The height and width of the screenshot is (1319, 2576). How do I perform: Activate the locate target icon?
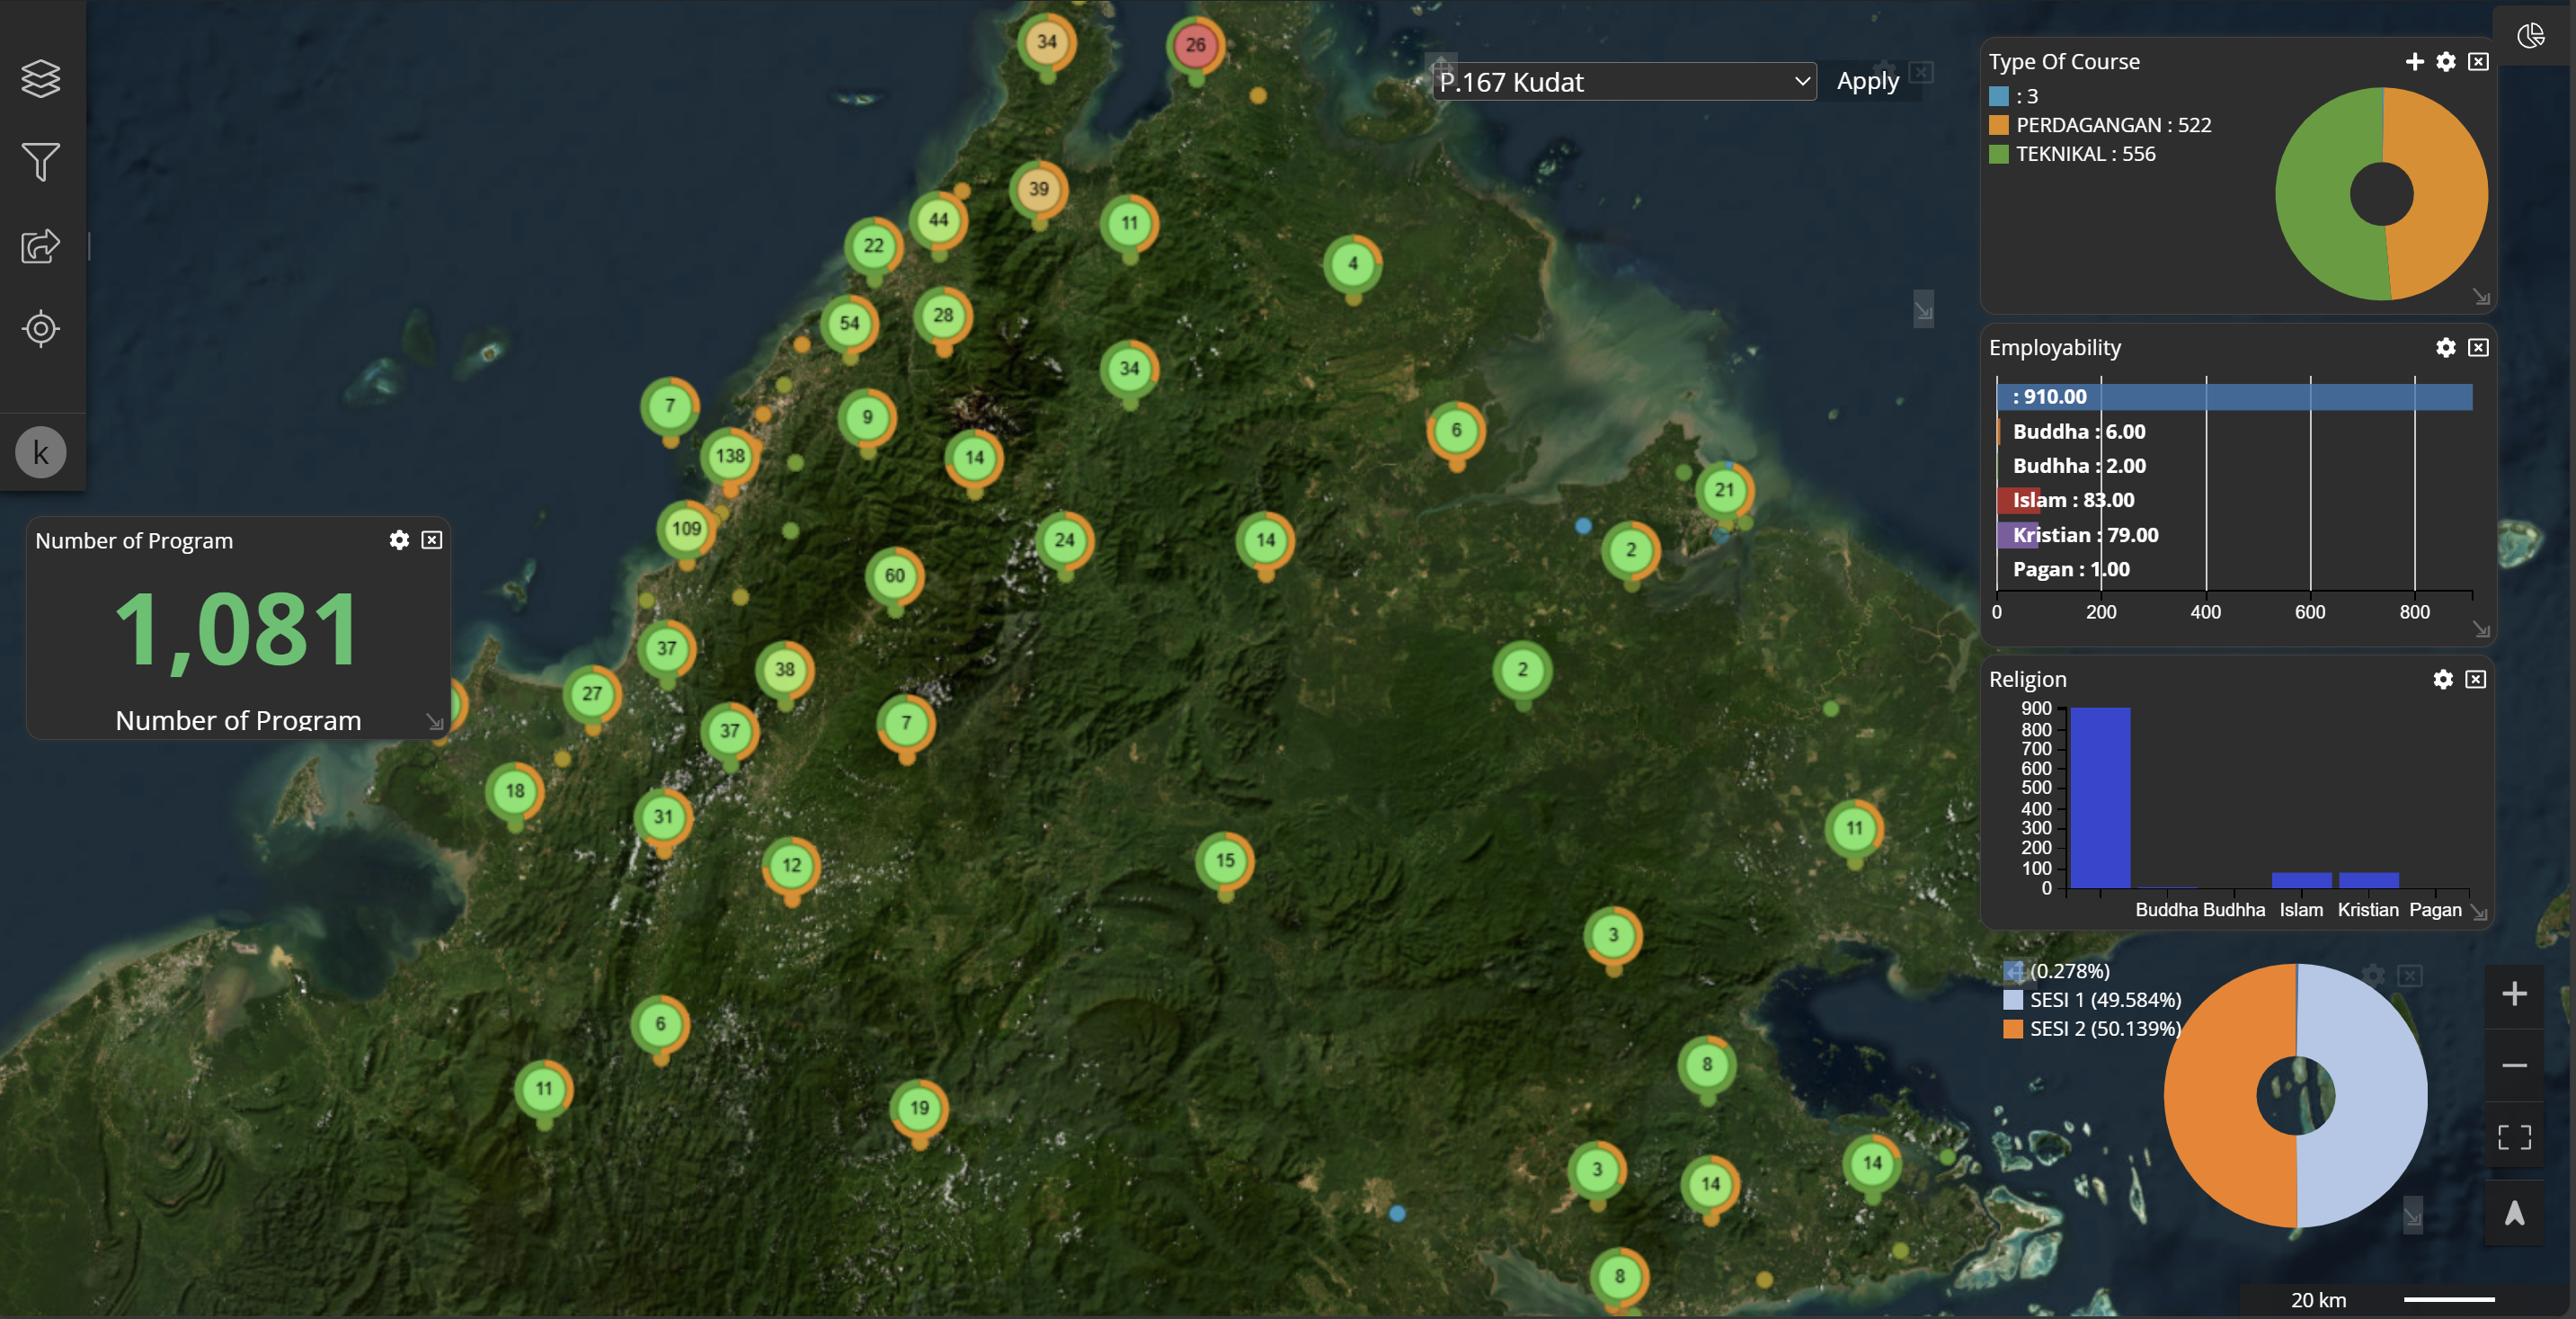(x=40, y=328)
